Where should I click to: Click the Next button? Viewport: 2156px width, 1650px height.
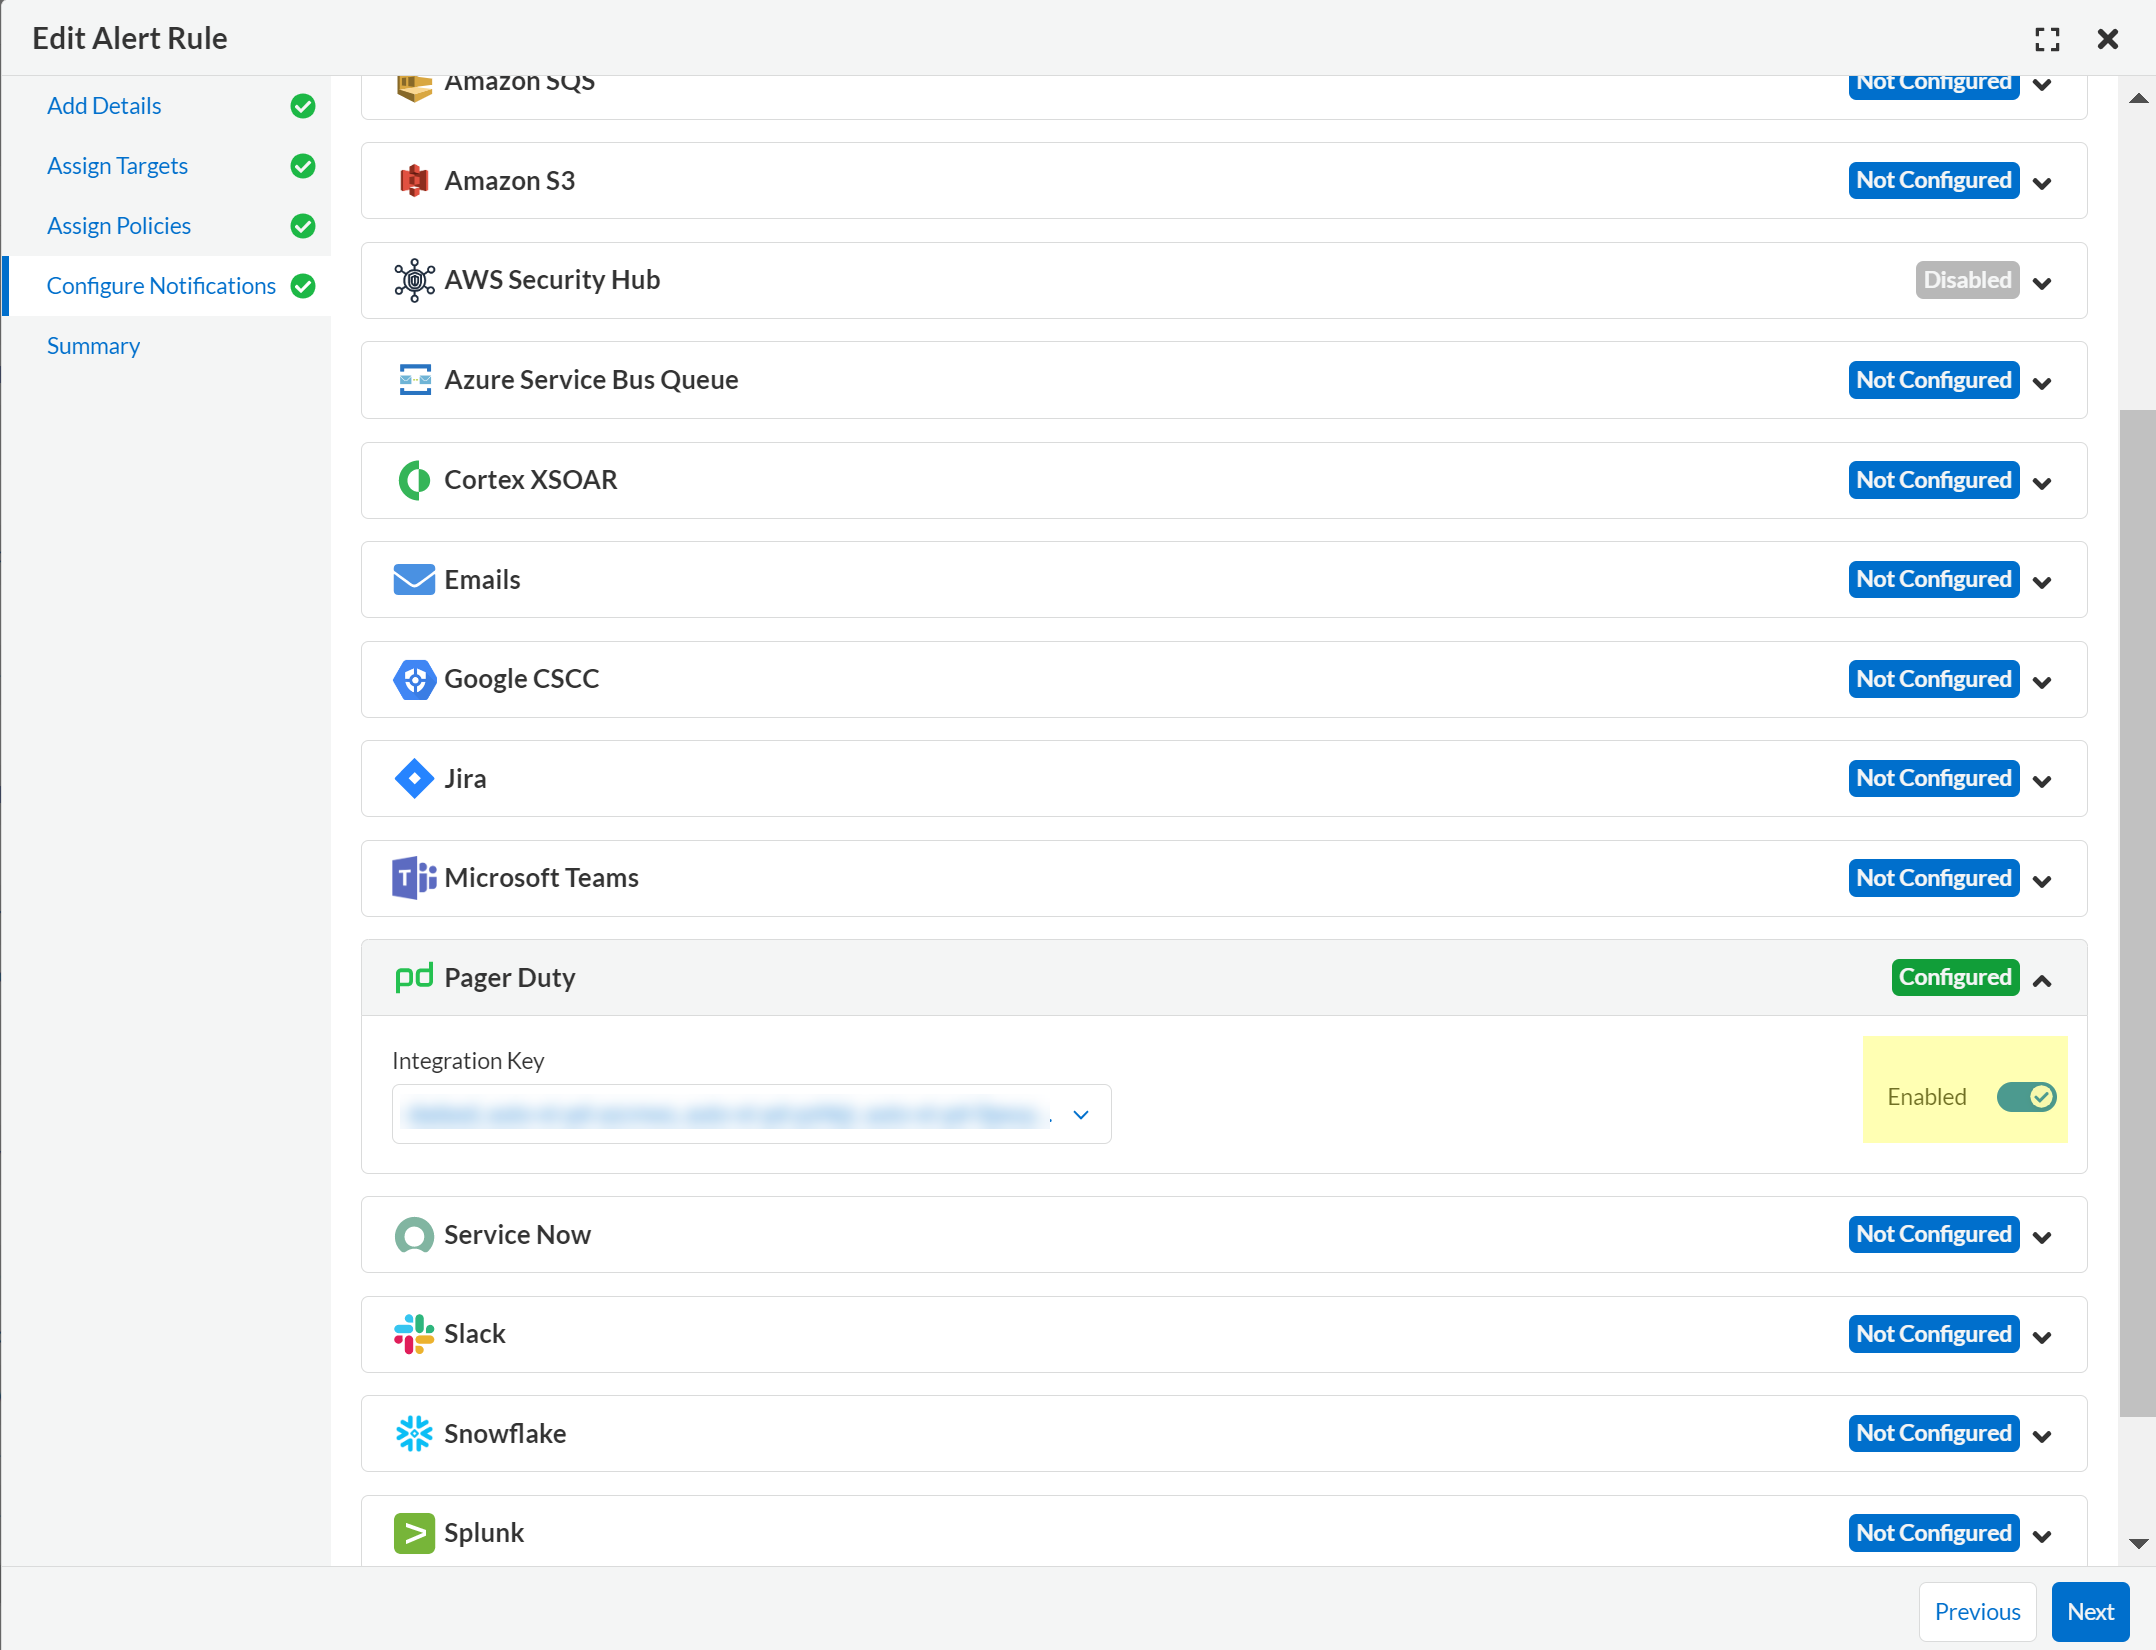2090,1612
